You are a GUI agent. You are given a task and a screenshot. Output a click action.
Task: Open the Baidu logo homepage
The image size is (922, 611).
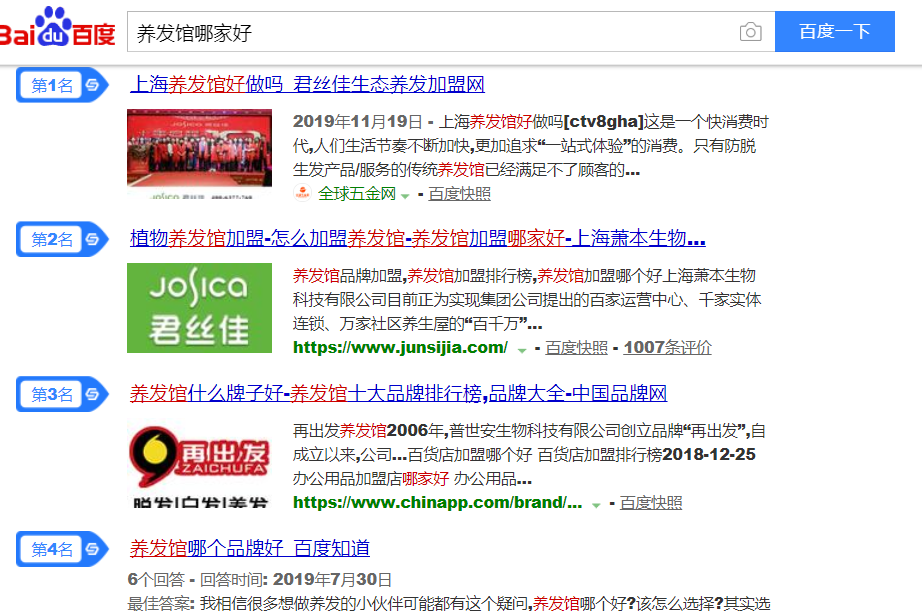[57, 27]
